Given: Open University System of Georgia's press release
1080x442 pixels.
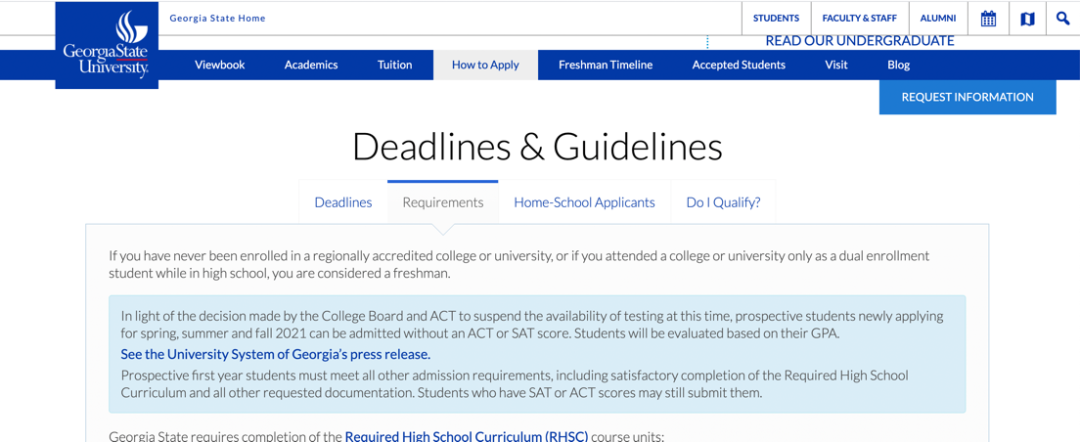Looking at the screenshot, I should tap(275, 355).
